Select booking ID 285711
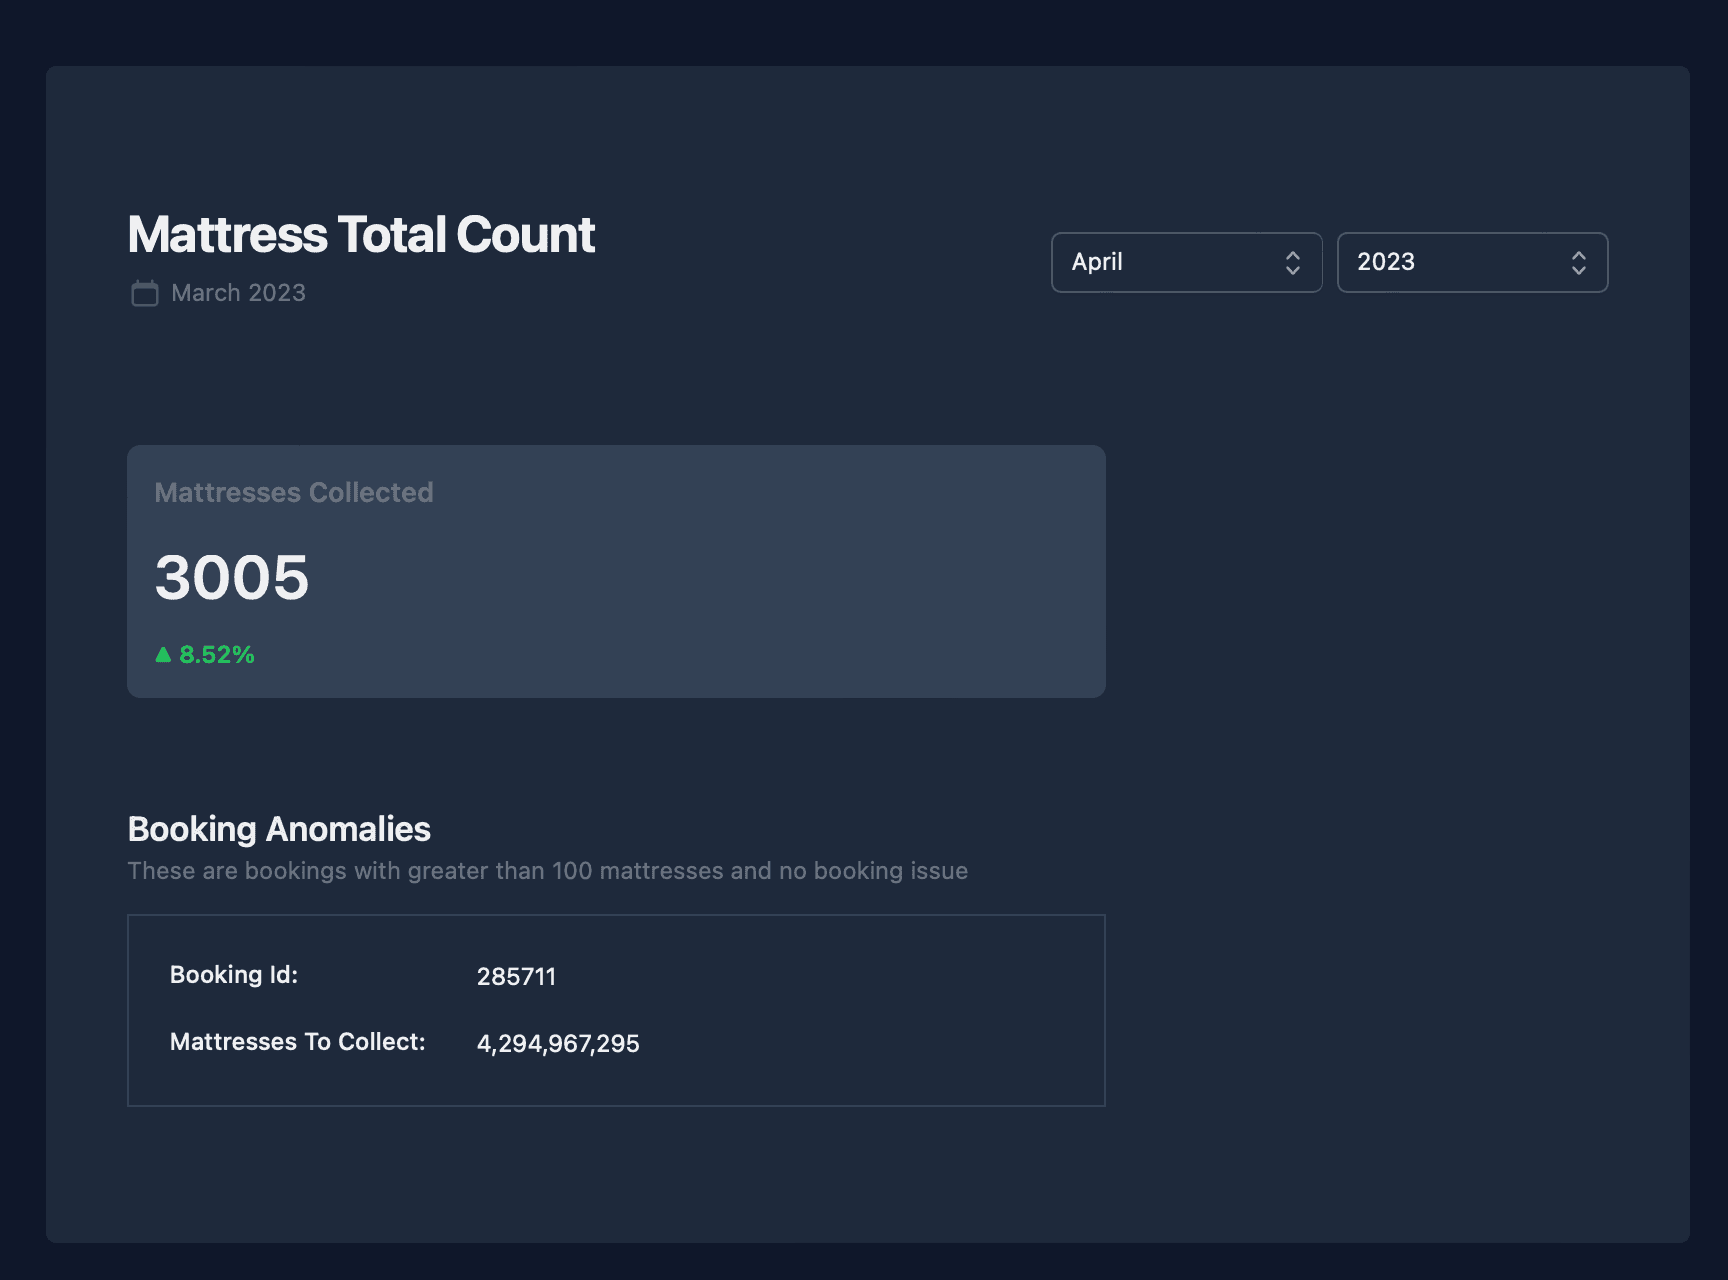 click(x=516, y=977)
